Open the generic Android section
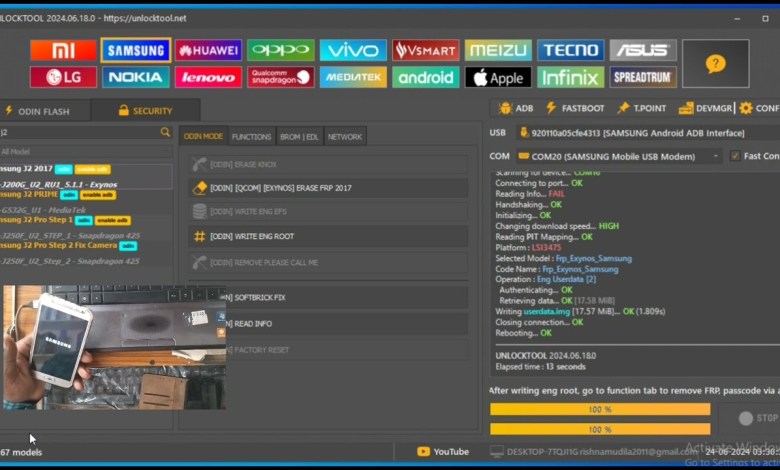 point(426,77)
